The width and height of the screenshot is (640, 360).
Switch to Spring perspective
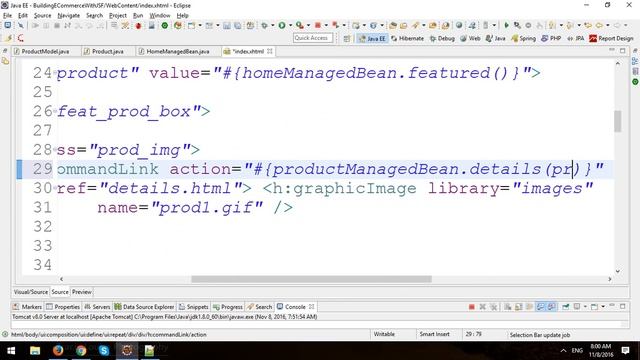(523, 38)
